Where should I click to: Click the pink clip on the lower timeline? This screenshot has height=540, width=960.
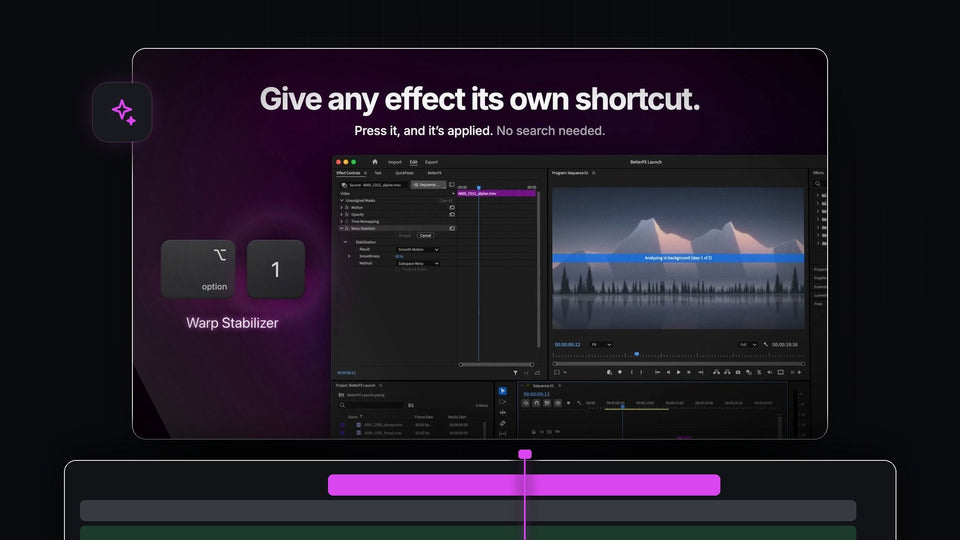pos(524,485)
